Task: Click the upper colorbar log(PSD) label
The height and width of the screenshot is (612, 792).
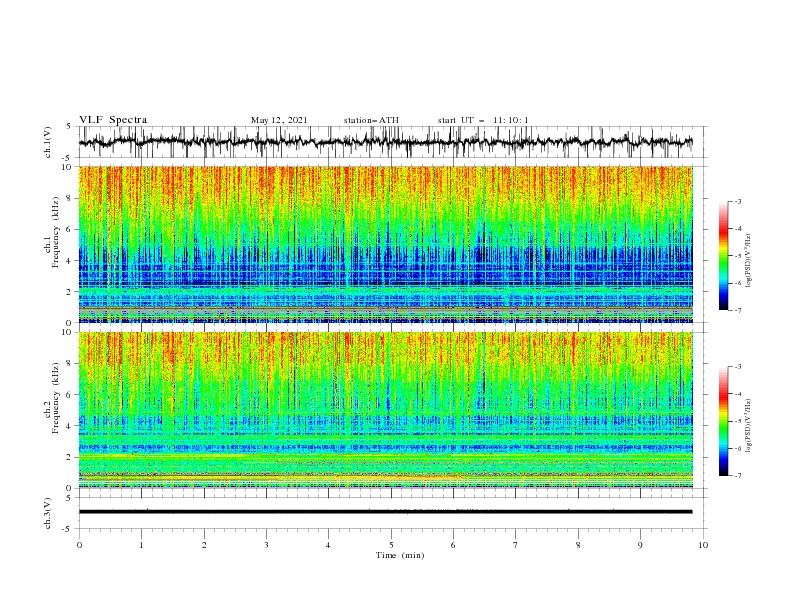Action: (x=749, y=261)
